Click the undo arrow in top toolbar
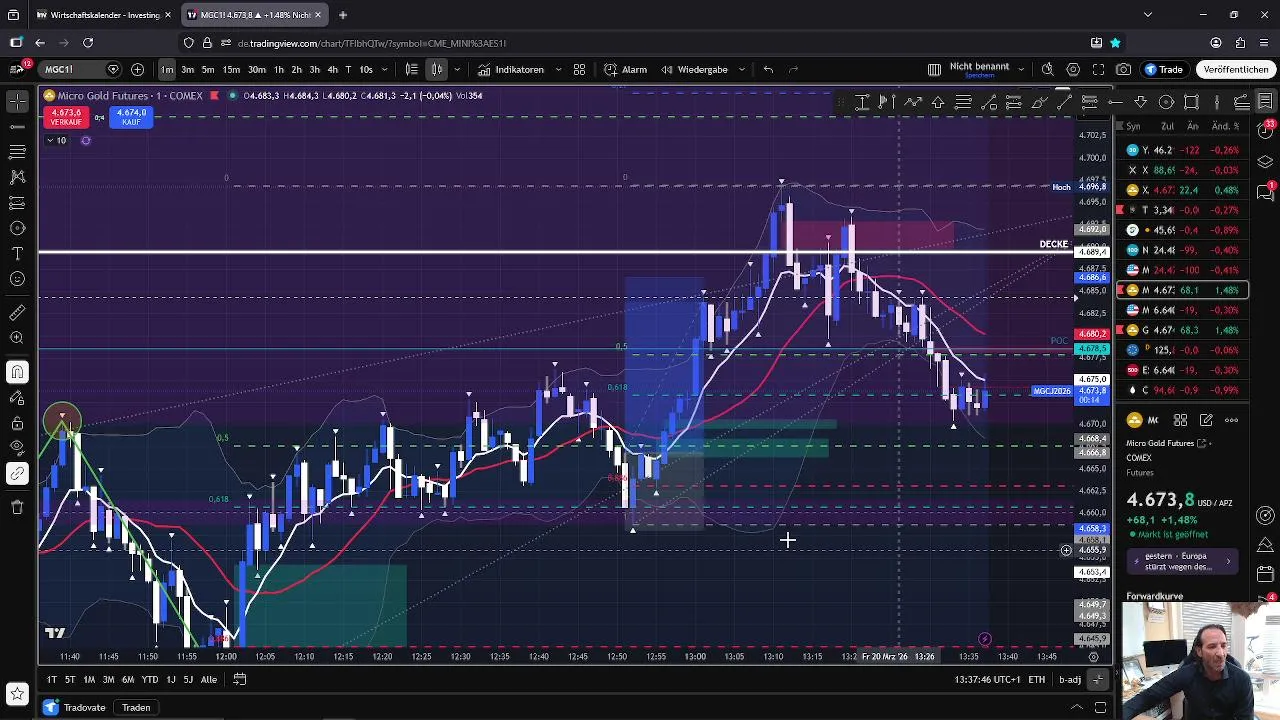 (768, 69)
